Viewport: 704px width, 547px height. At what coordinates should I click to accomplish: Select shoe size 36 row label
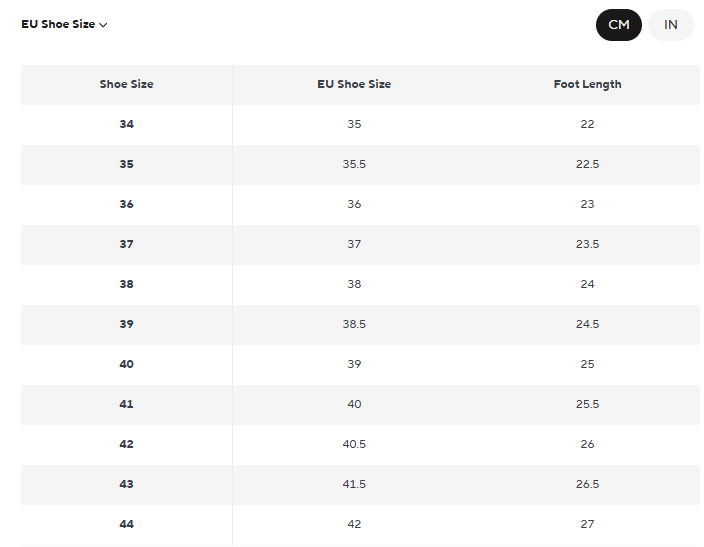pos(126,204)
